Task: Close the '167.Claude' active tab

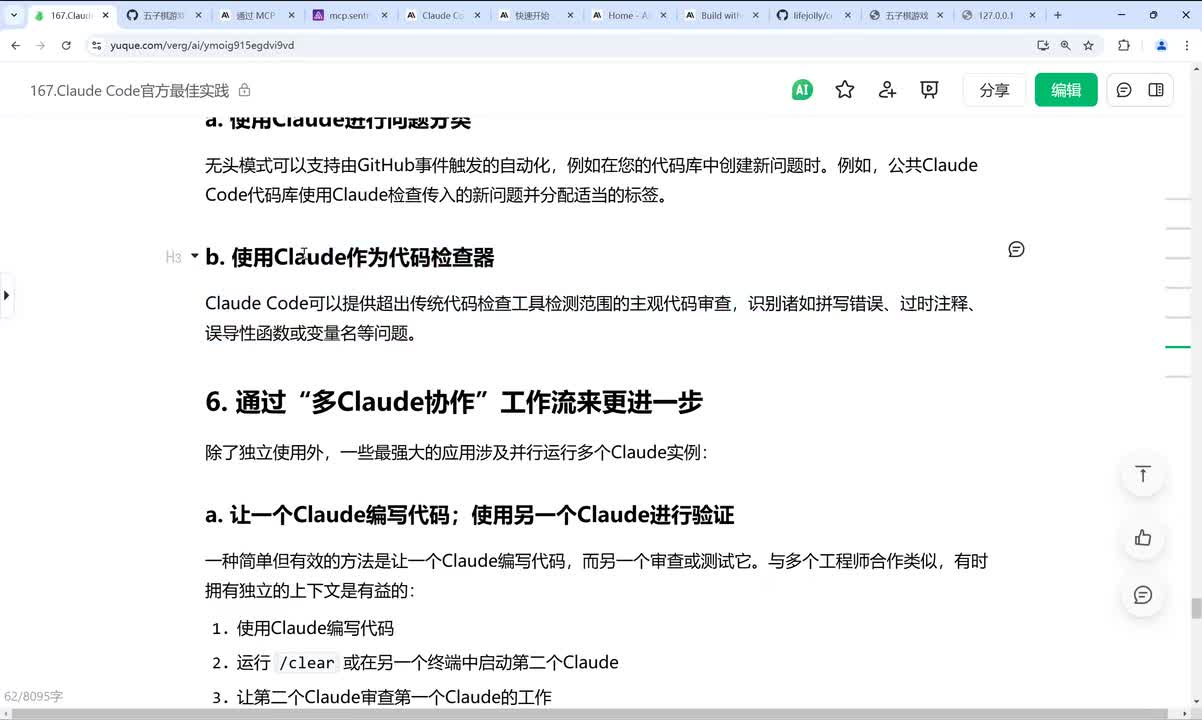Action: 105,16
